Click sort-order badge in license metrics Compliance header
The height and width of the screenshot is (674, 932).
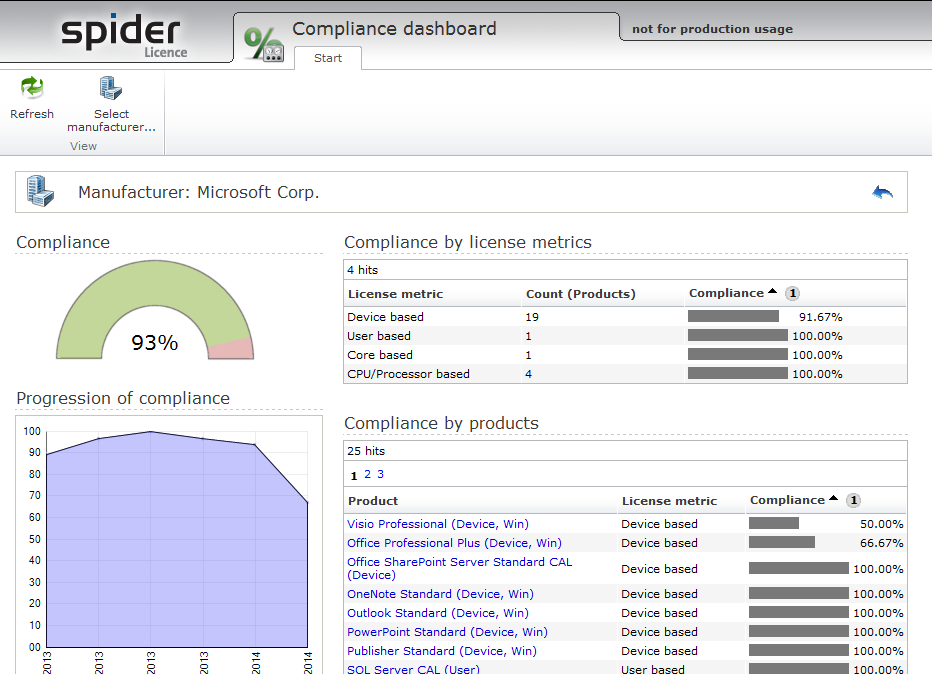point(792,293)
